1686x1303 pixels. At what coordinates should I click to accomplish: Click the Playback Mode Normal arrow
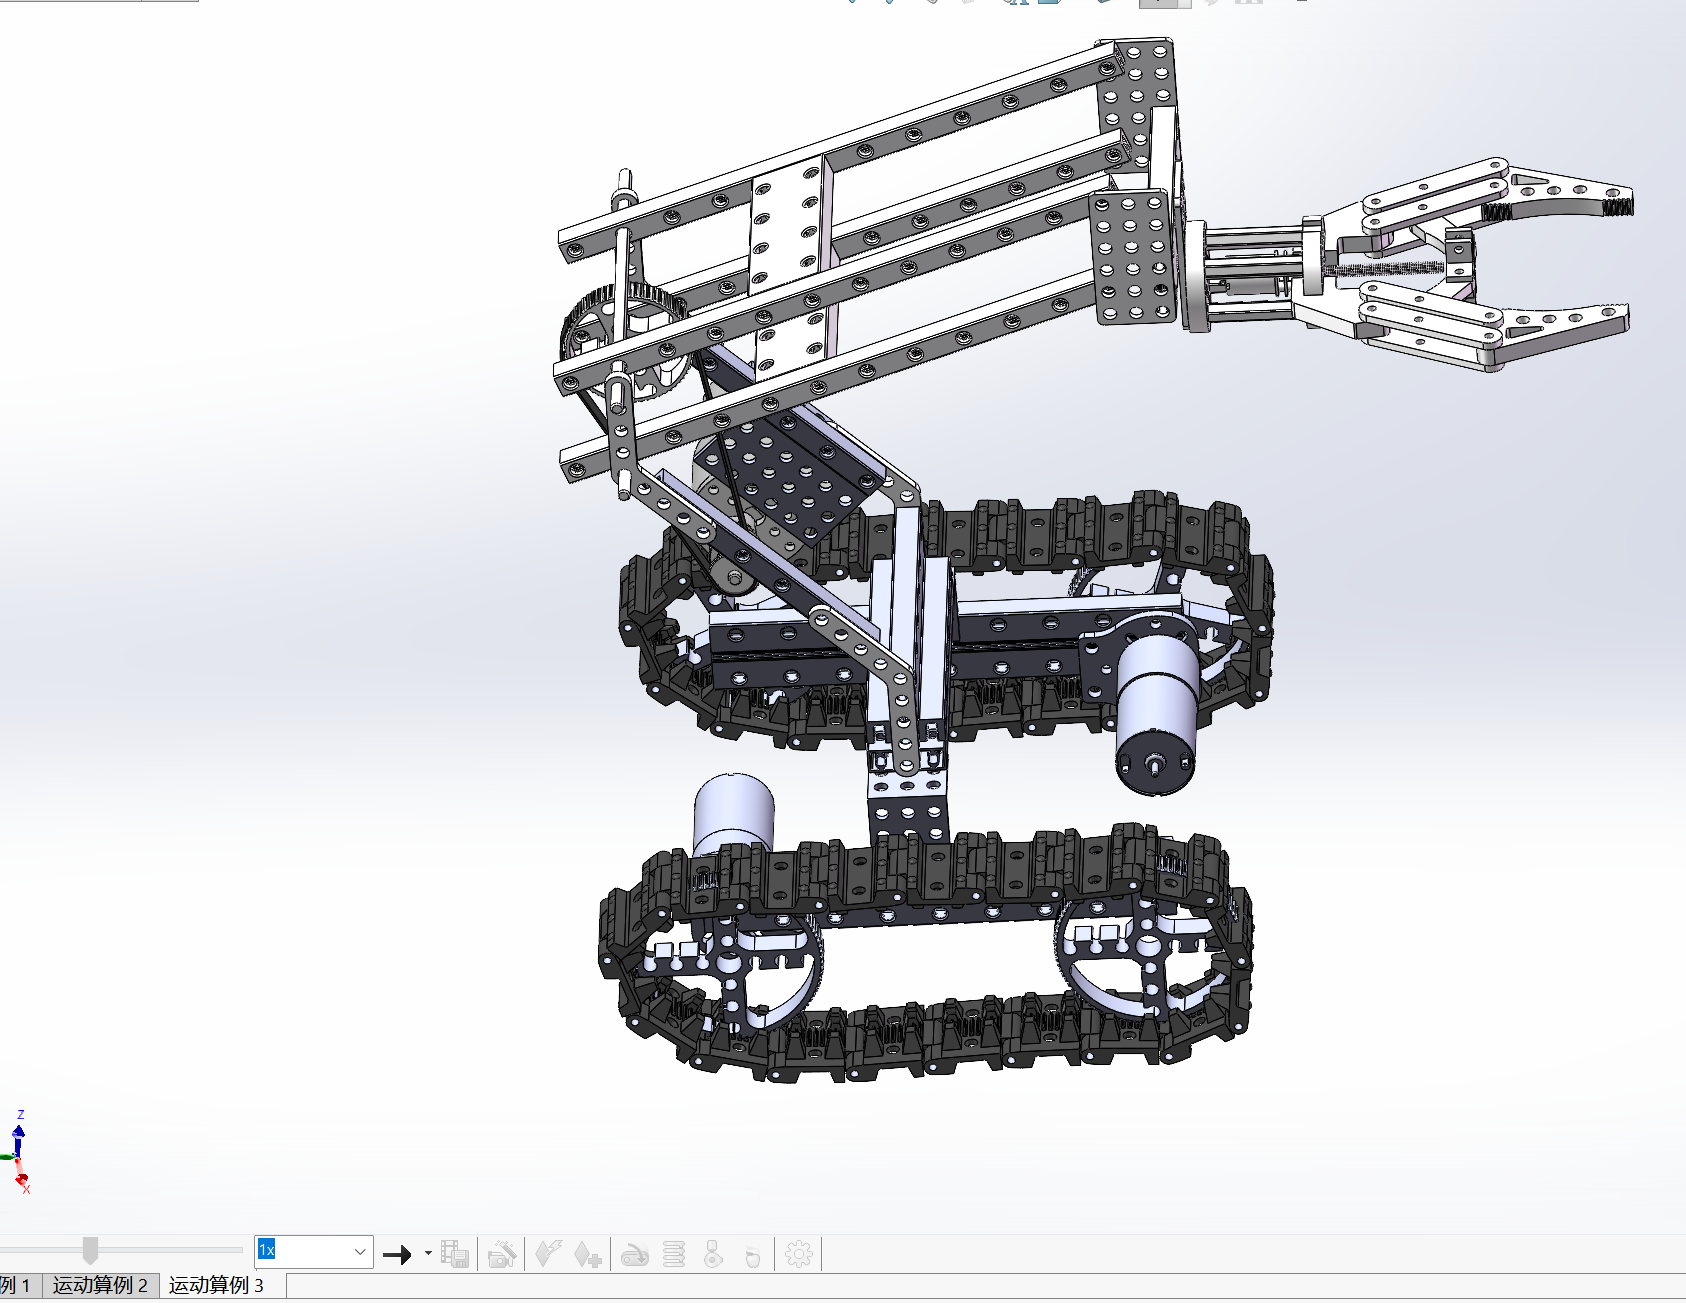pos(397,1254)
